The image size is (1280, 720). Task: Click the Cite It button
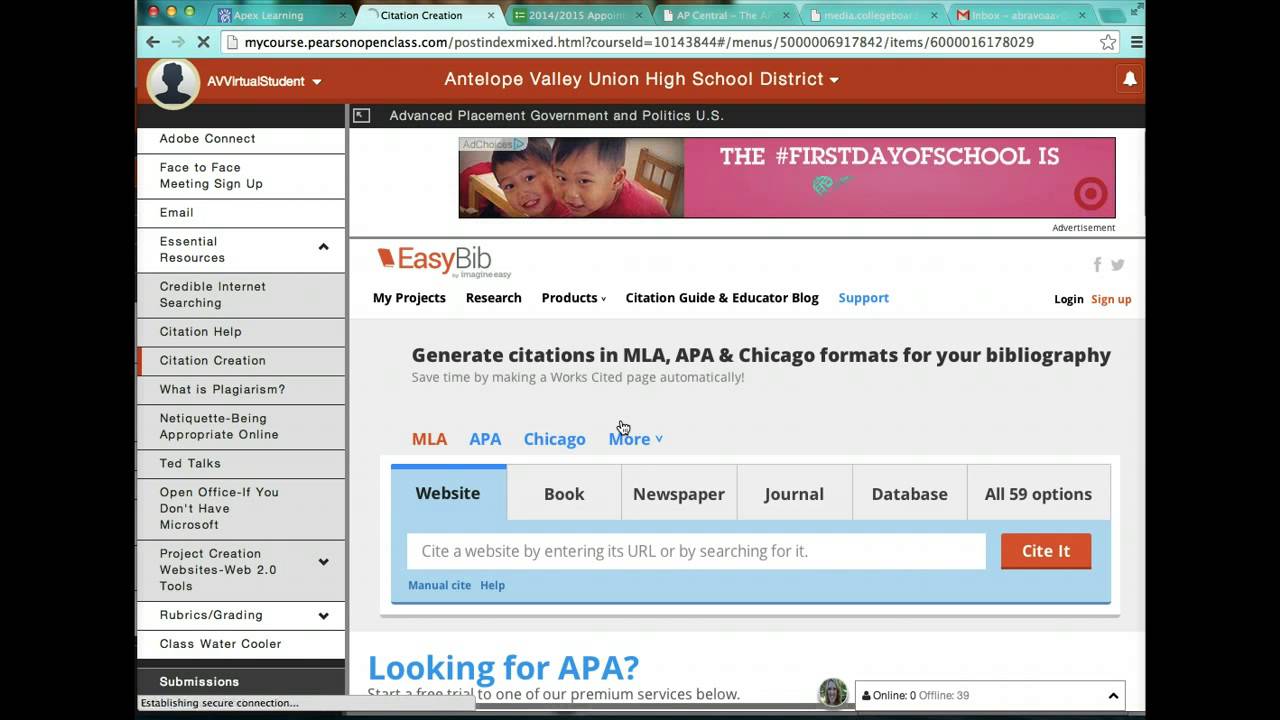click(1046, 551)
